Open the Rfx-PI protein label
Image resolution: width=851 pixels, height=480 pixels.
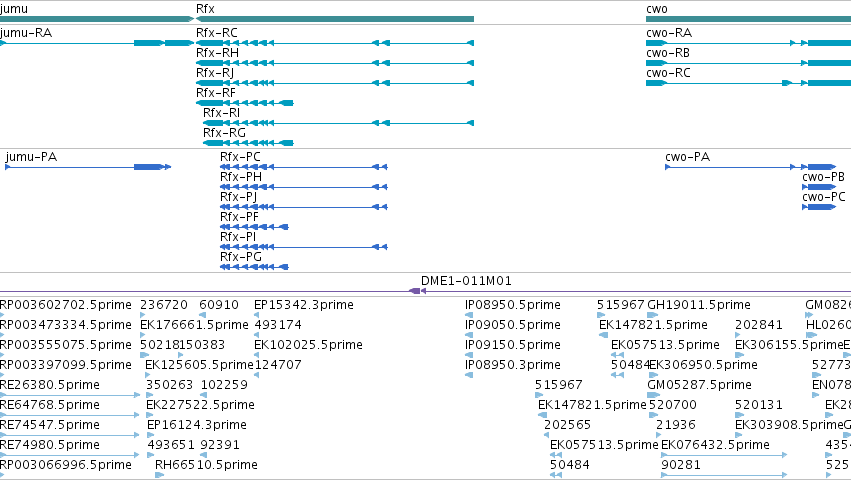[238, 237]
